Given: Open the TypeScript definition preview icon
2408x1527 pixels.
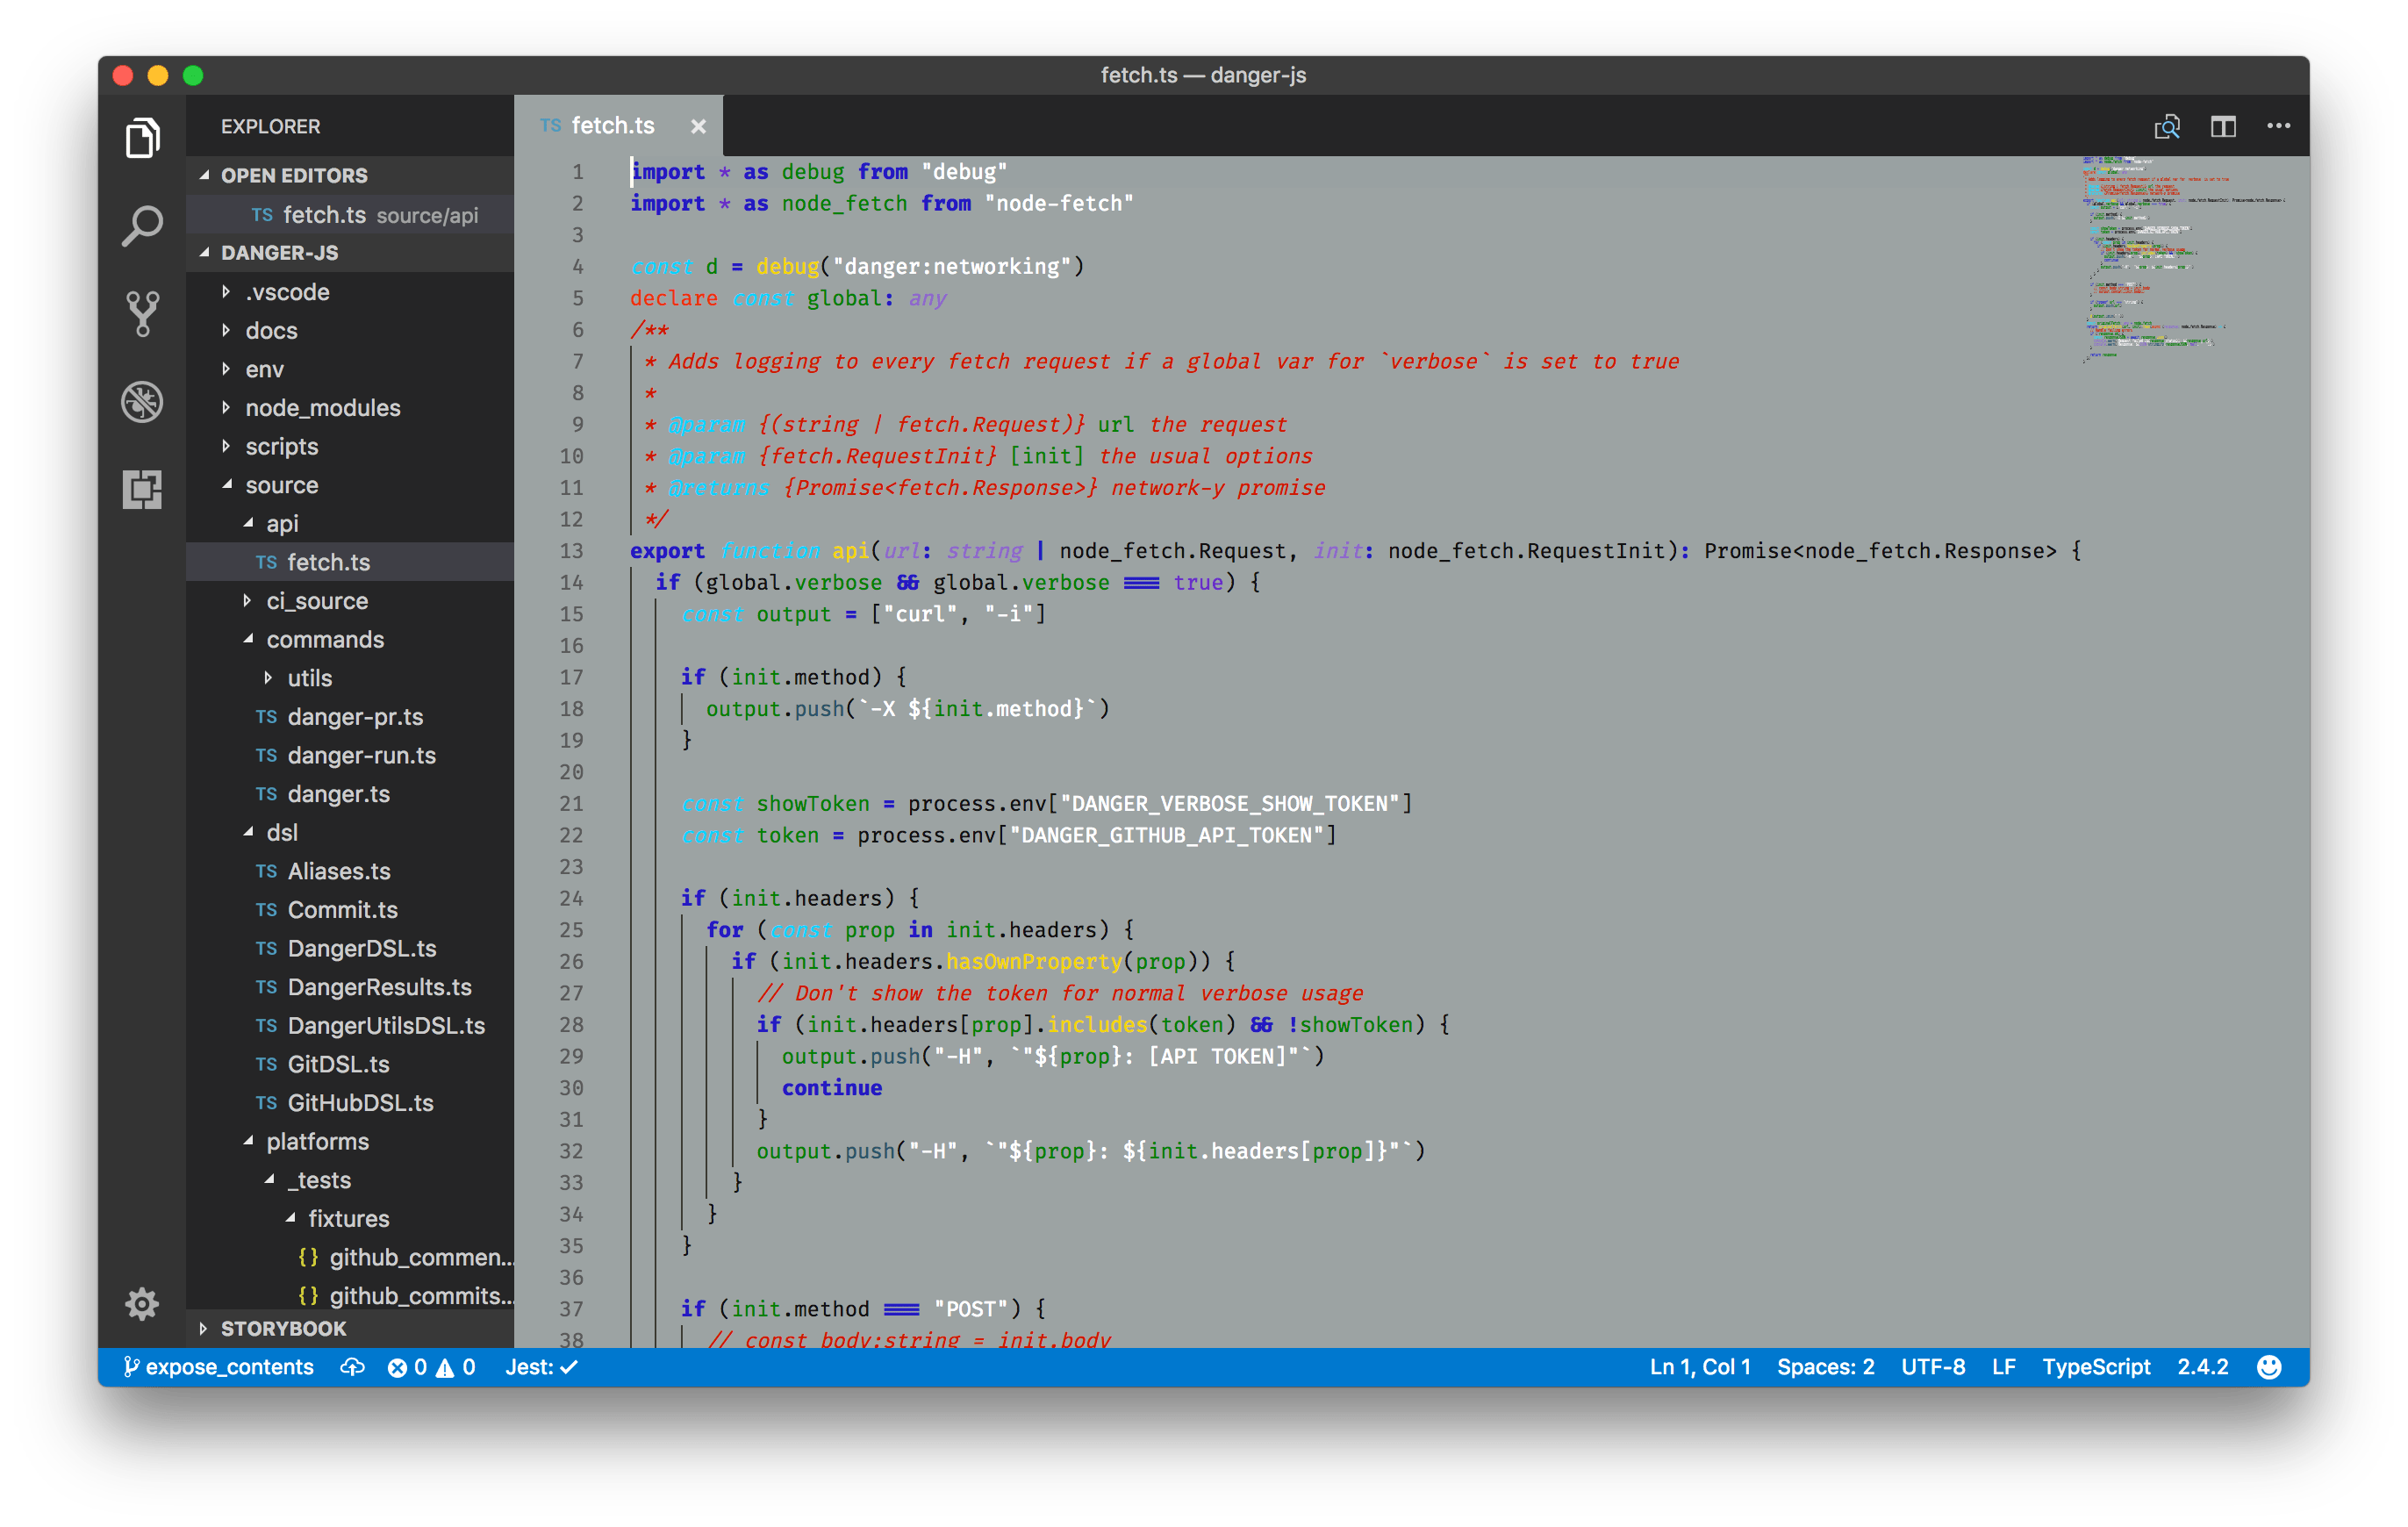Looking at the screenshot, I should tap(2167, 126).
